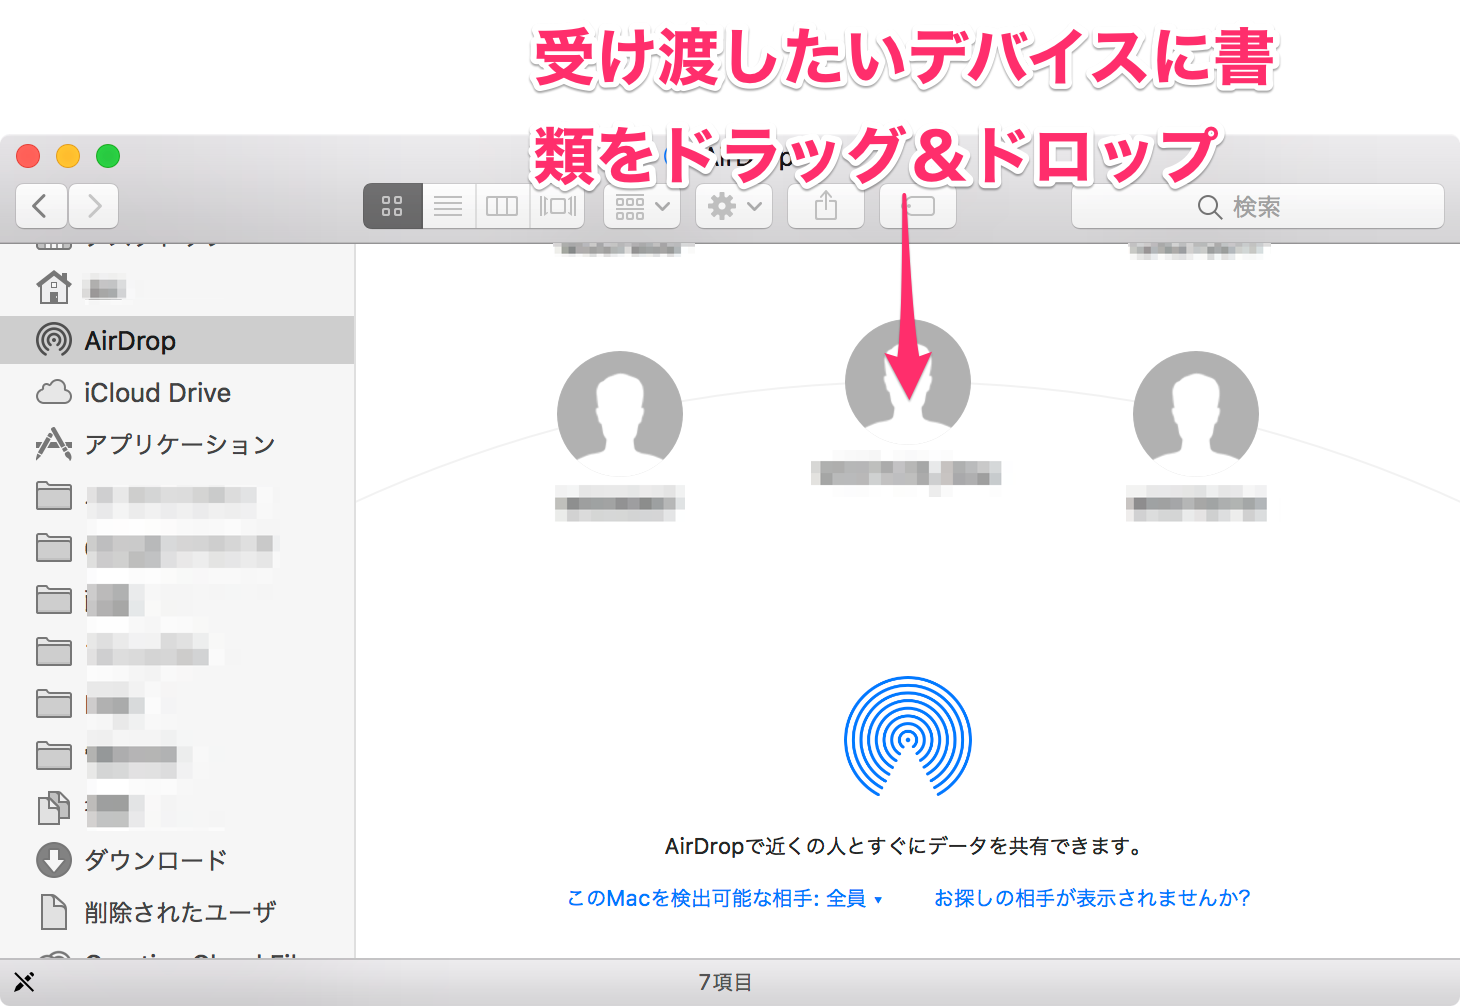Select the right AirDrop recipient avatar
This screenshot has height=1006, width=1460.
pyautogui.click(x=1196, y=414)
